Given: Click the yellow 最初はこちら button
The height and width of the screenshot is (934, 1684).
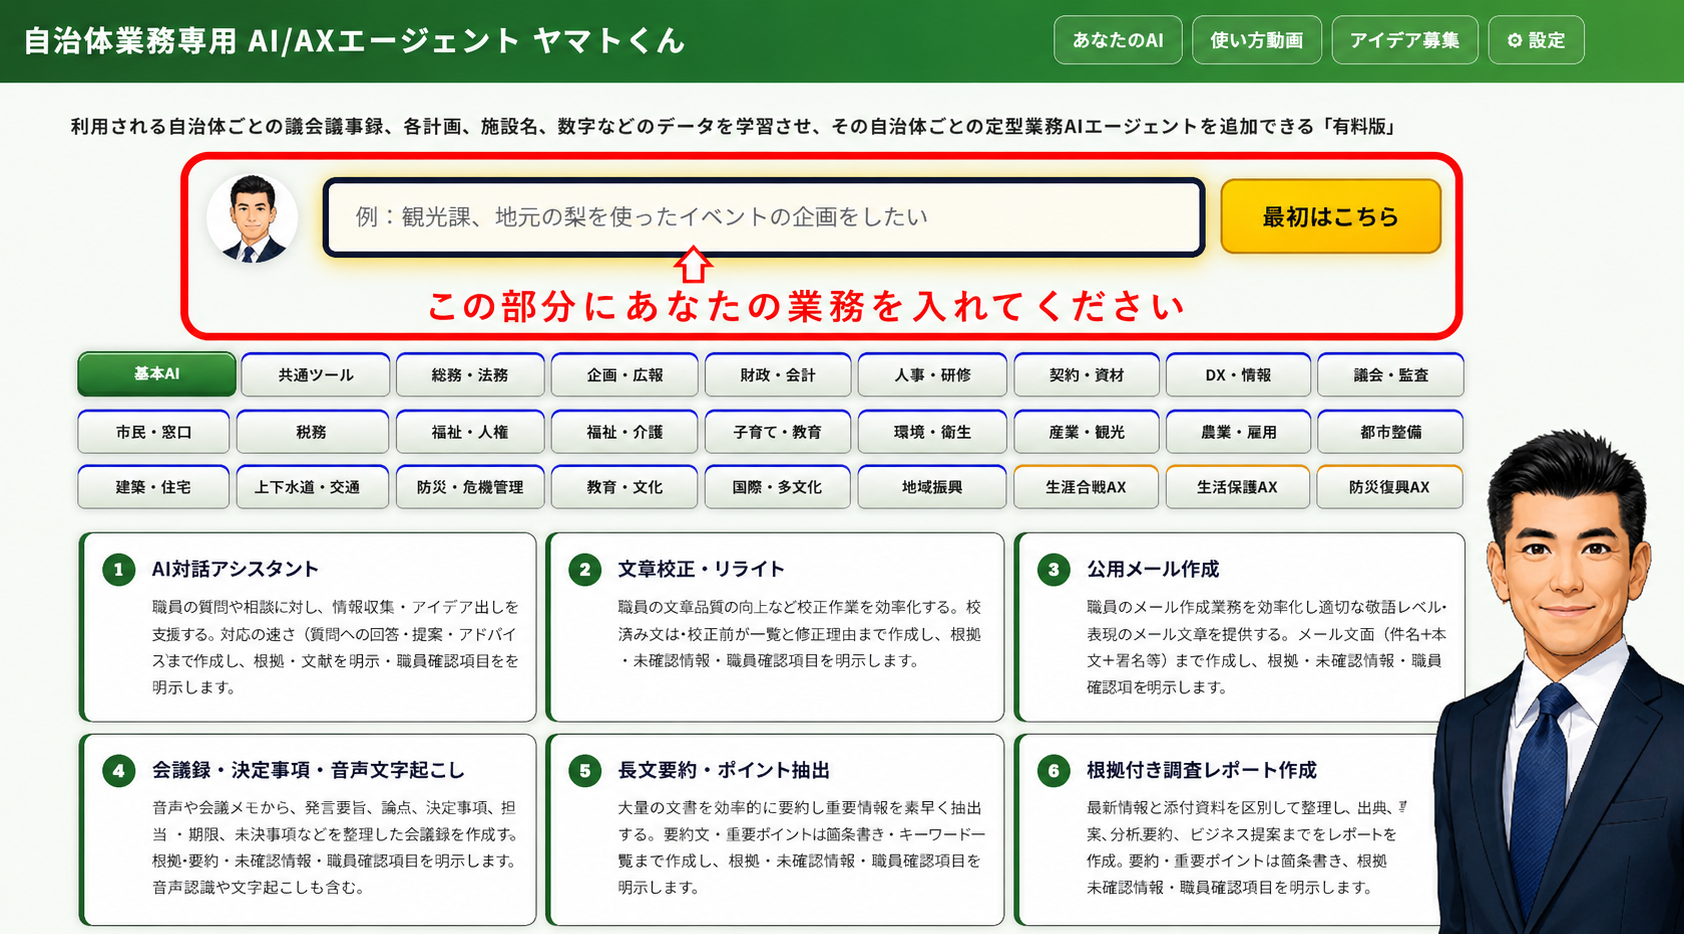Looking at the screenshot, I should point(1331,216).
